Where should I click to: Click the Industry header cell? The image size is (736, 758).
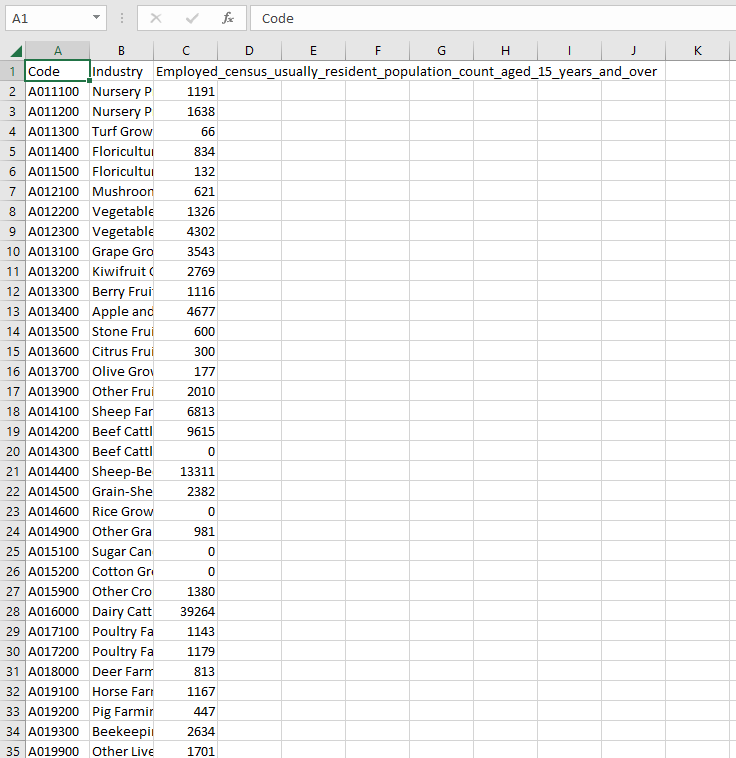(x=121, y=72)
